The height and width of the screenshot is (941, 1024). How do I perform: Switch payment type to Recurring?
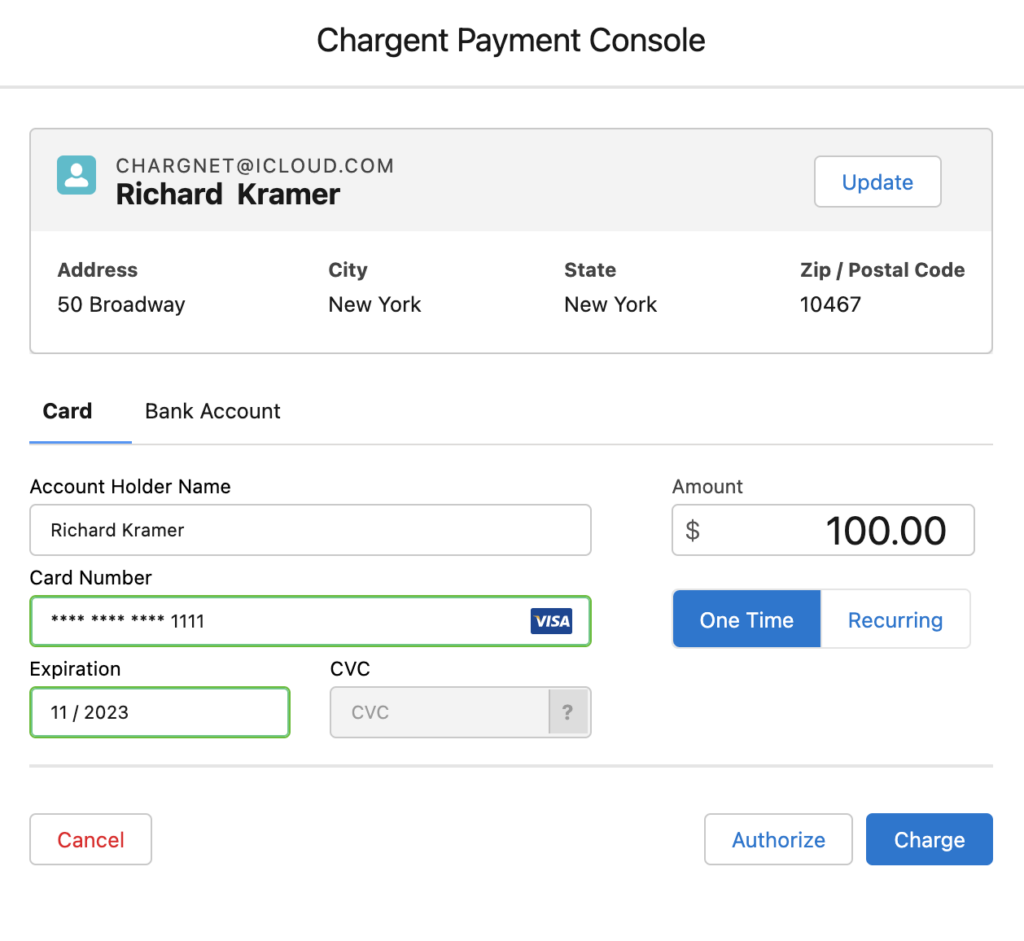pyautogui.click(x=895, y=620)
